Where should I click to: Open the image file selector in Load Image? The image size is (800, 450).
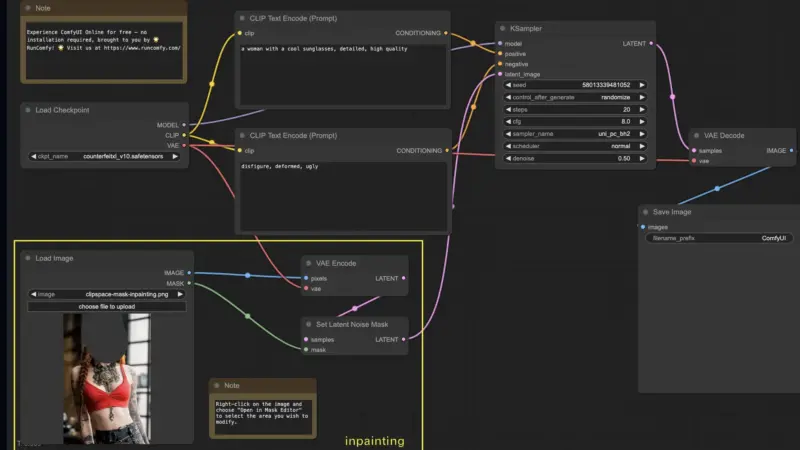tap(106, 294)
